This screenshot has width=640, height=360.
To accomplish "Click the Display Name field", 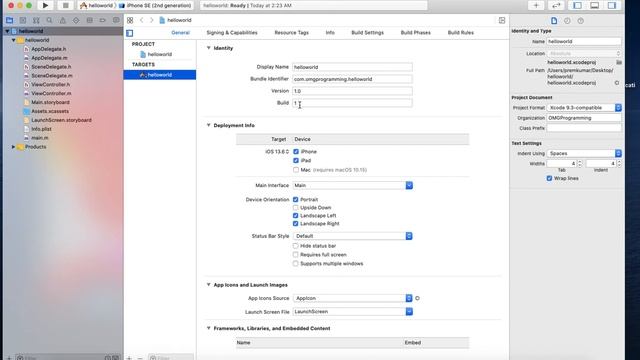I will (x=352, y=67).
